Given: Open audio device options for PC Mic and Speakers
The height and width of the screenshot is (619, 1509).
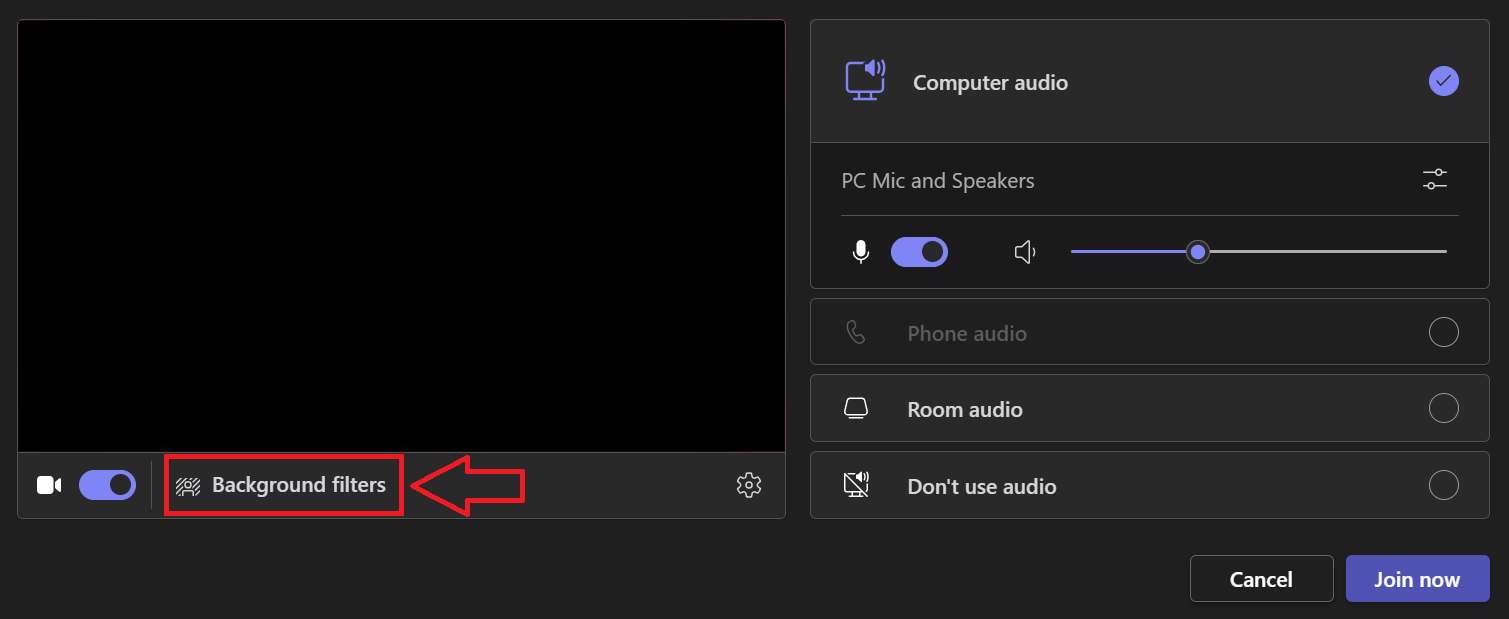Looking at the screenshot, I should tap(1435, 180).
